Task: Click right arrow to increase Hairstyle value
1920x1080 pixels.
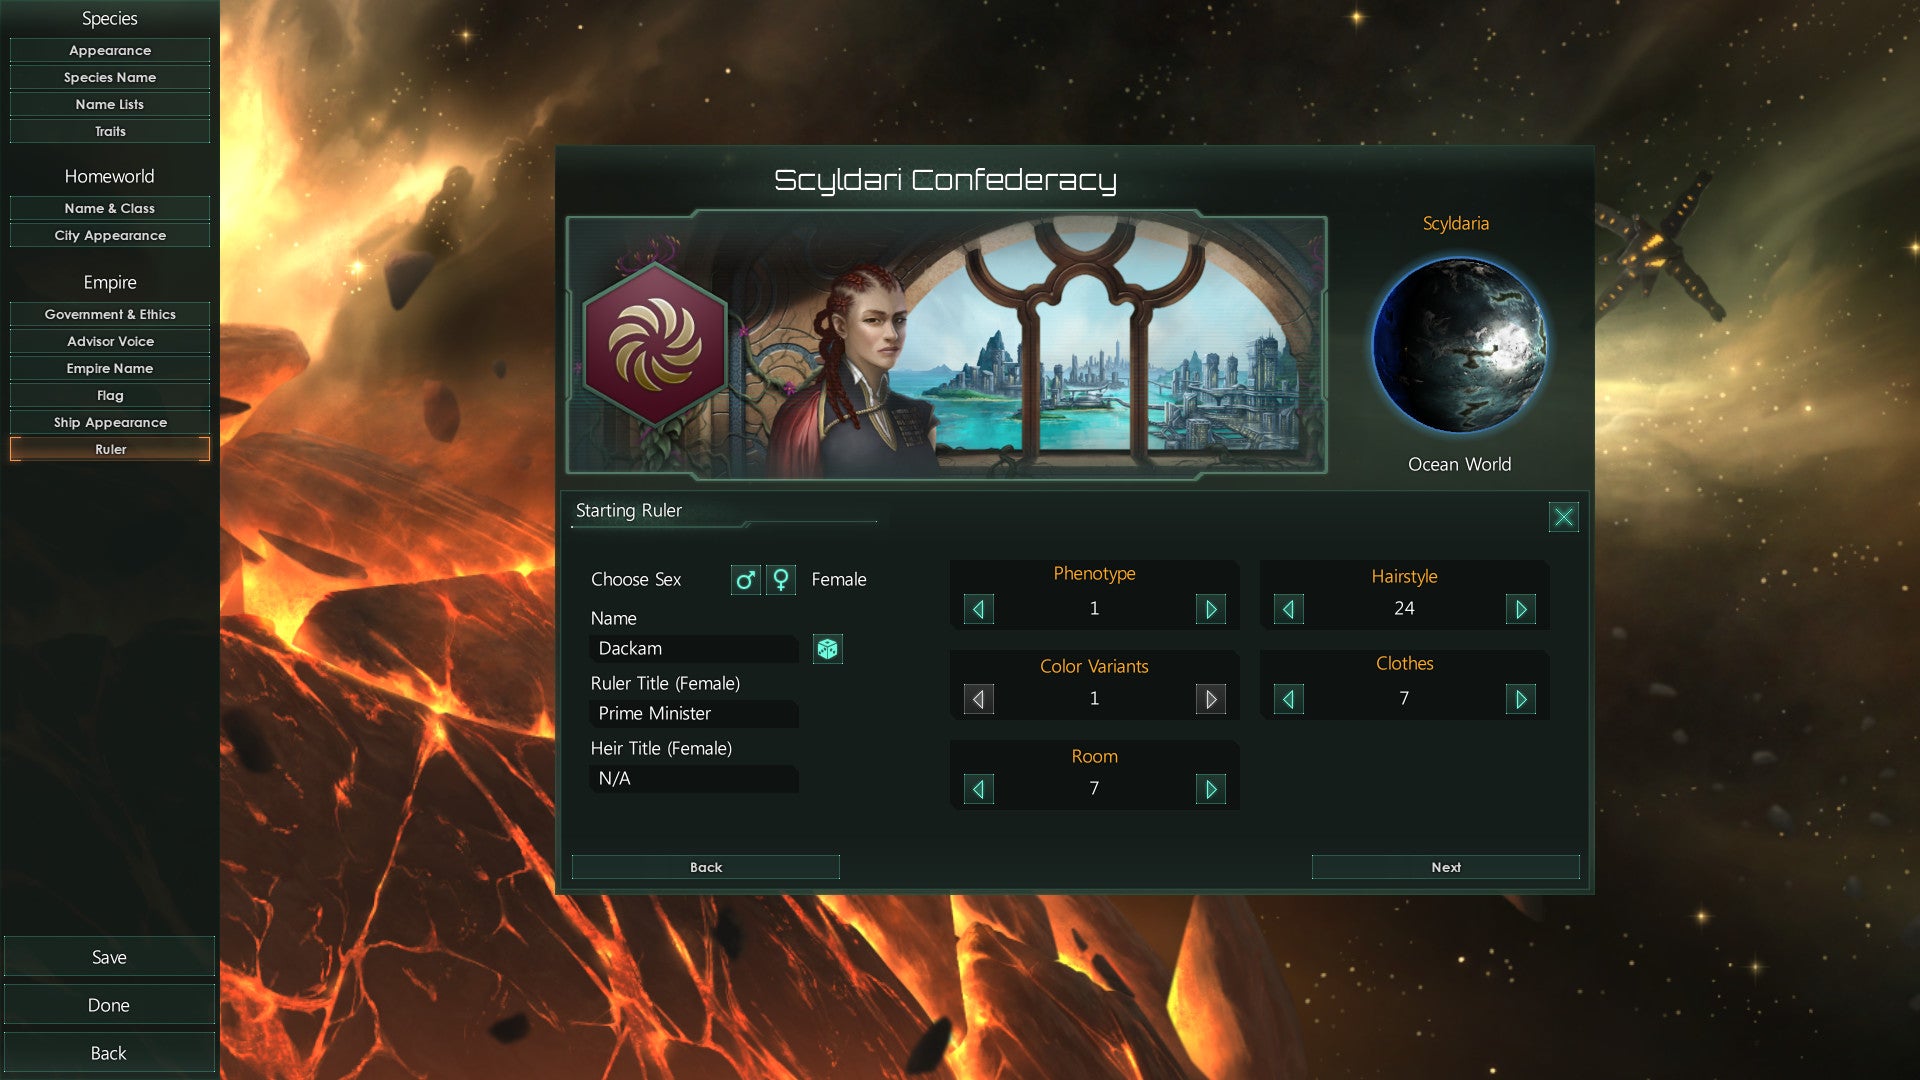Action: [1522, 608]
